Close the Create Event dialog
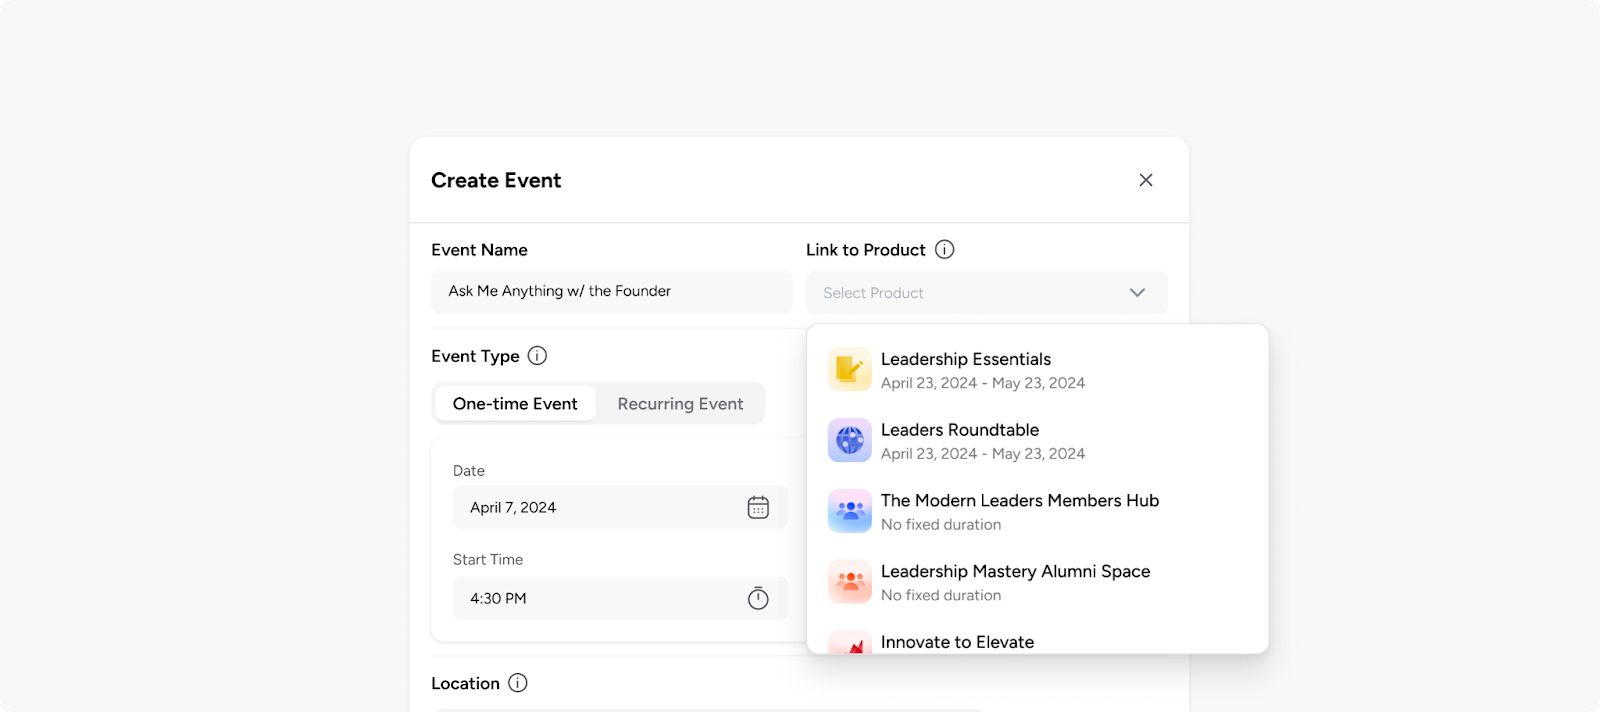 pyautogui.click(x=1146, y=180)
